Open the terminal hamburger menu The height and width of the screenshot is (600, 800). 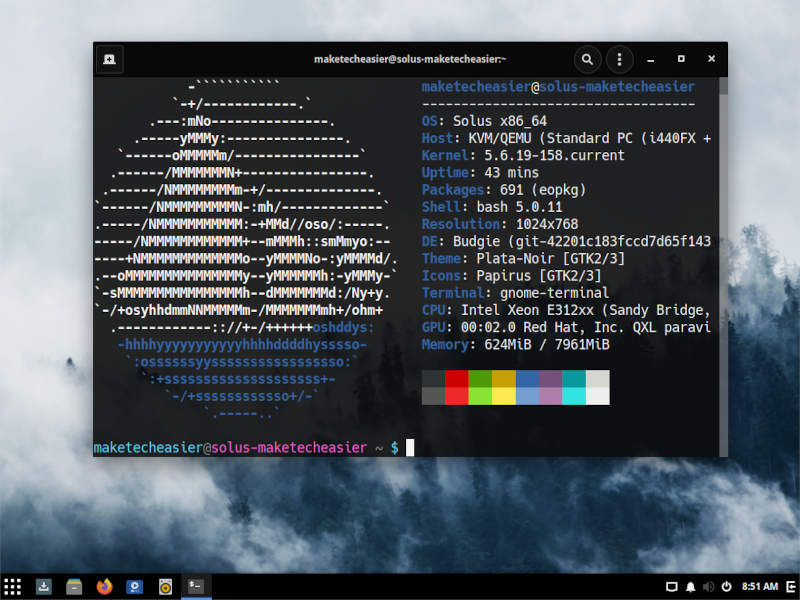619,59
